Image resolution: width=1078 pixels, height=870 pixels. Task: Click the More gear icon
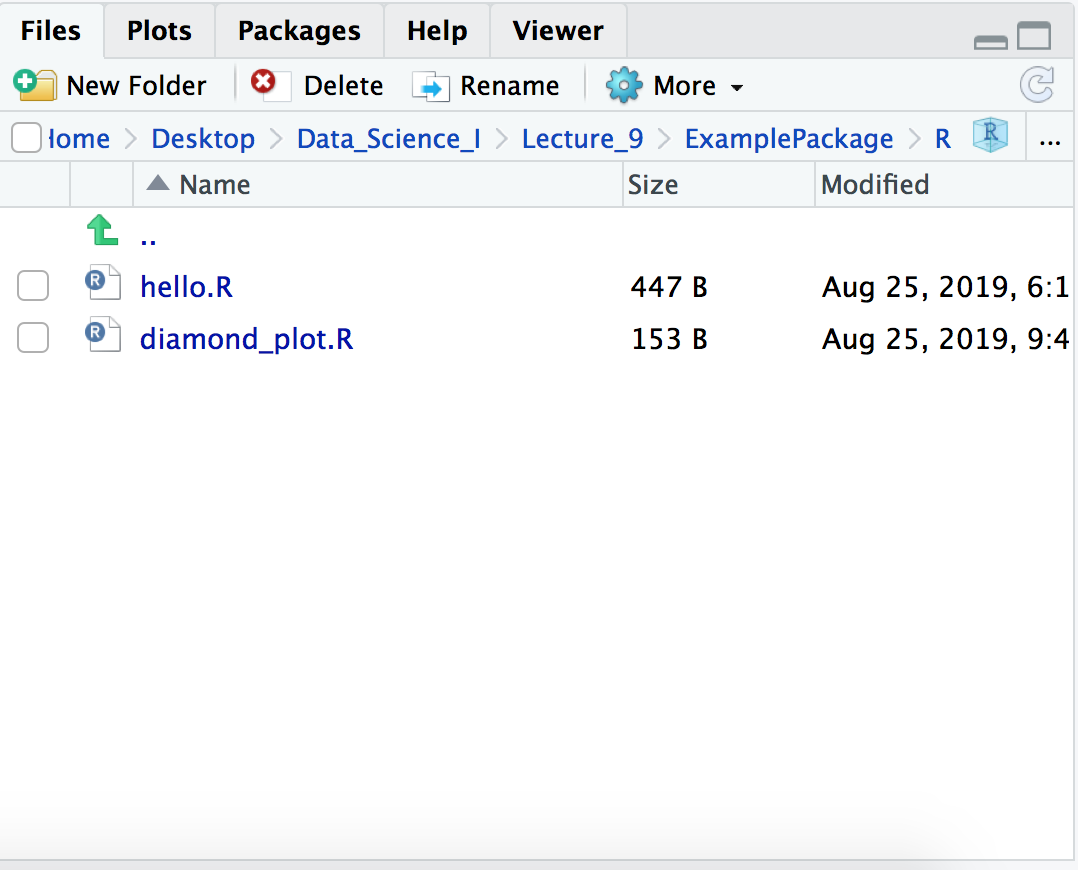coord(624,86)
